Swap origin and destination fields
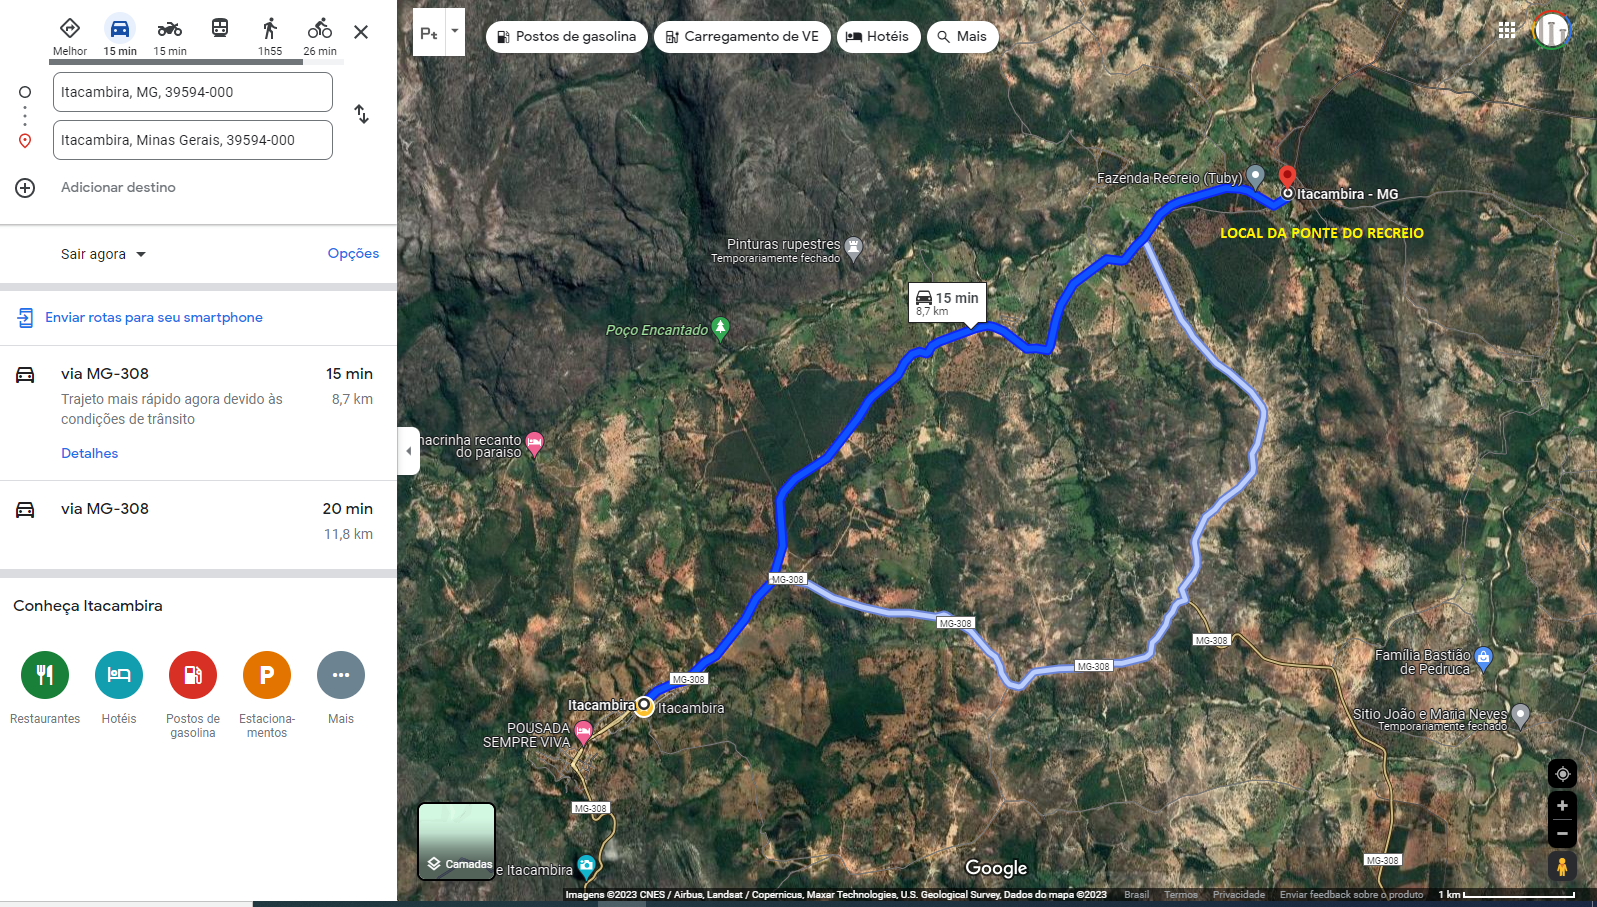The image size is (1597, 907). (x=361, y=114)
